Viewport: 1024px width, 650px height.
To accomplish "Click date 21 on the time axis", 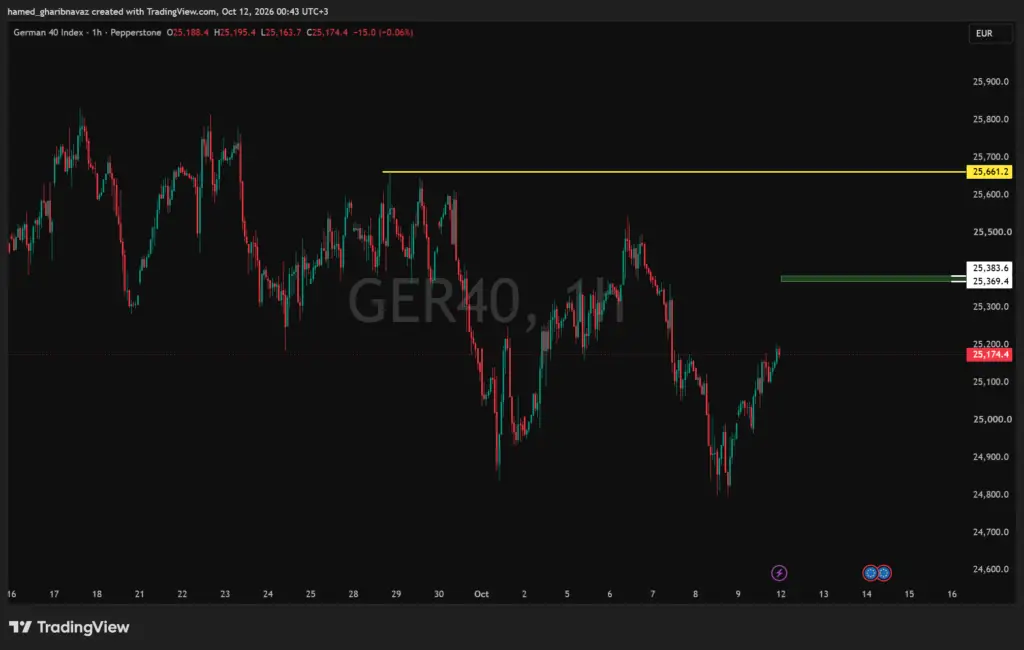I will coord(139,594).
